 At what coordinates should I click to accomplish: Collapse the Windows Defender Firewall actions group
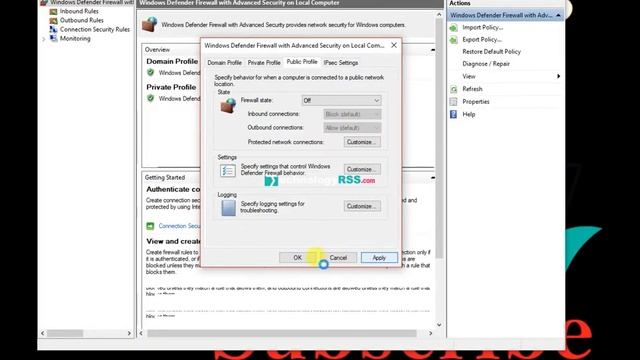[x=558, y=16]
